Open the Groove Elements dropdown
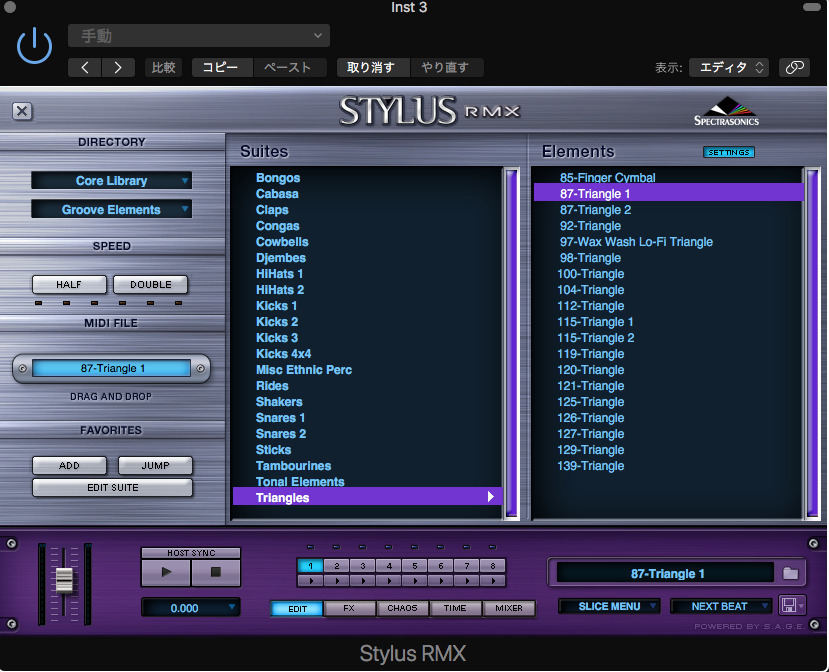This screenshot has height=672, width=829. pyautogui.click(x=111, y=210)
